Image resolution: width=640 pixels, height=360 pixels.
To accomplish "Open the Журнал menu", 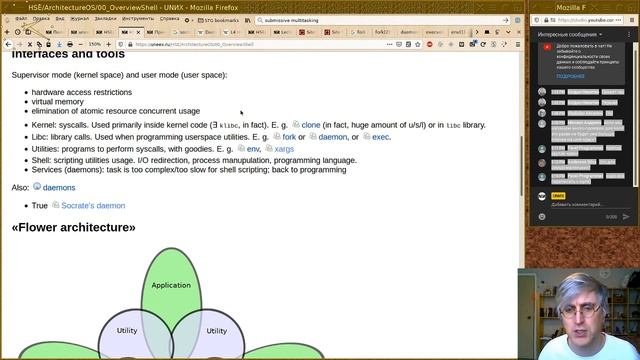I will (x=80, y=19).
